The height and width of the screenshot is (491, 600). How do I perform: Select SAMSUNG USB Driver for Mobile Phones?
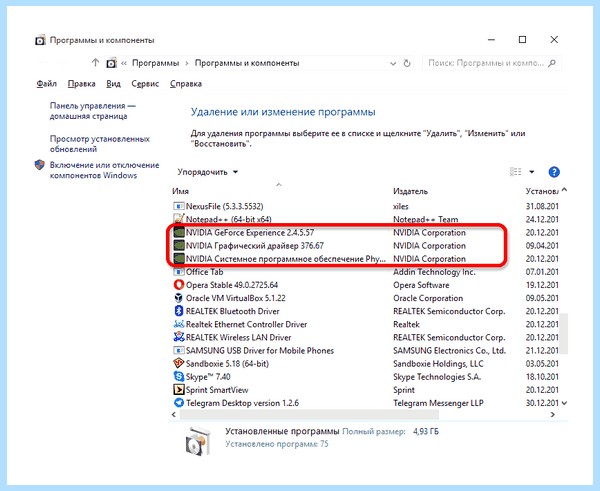coord(365,350)
